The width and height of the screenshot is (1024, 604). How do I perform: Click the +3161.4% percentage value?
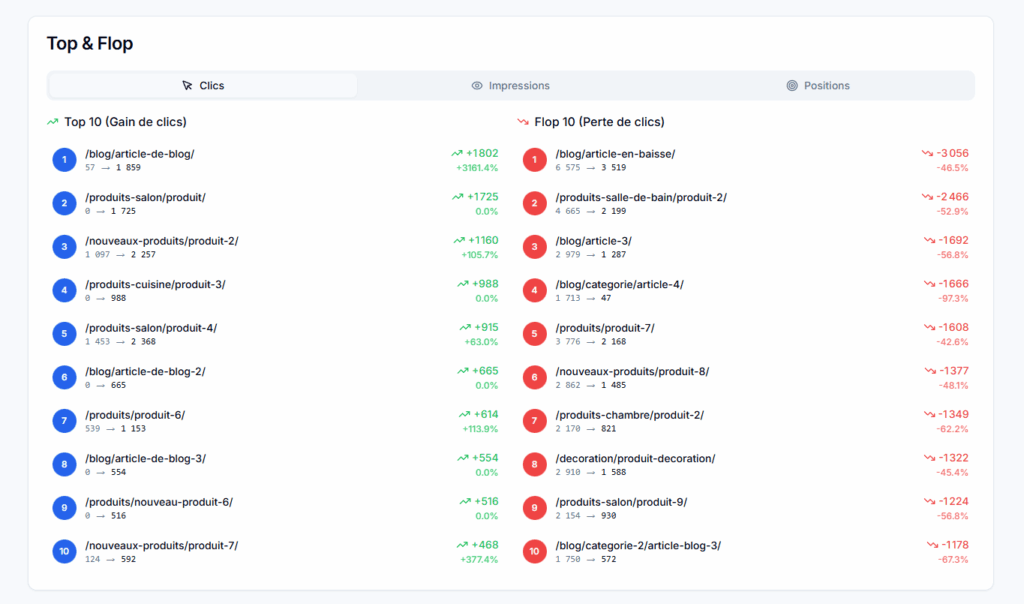click(x=477, y=168)
